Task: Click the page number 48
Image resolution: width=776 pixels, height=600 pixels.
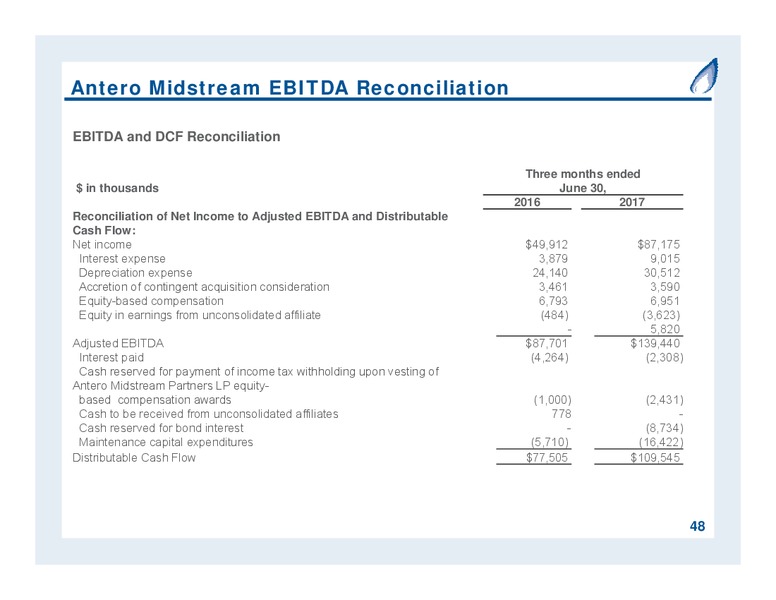Action: (x=697, y=526)
